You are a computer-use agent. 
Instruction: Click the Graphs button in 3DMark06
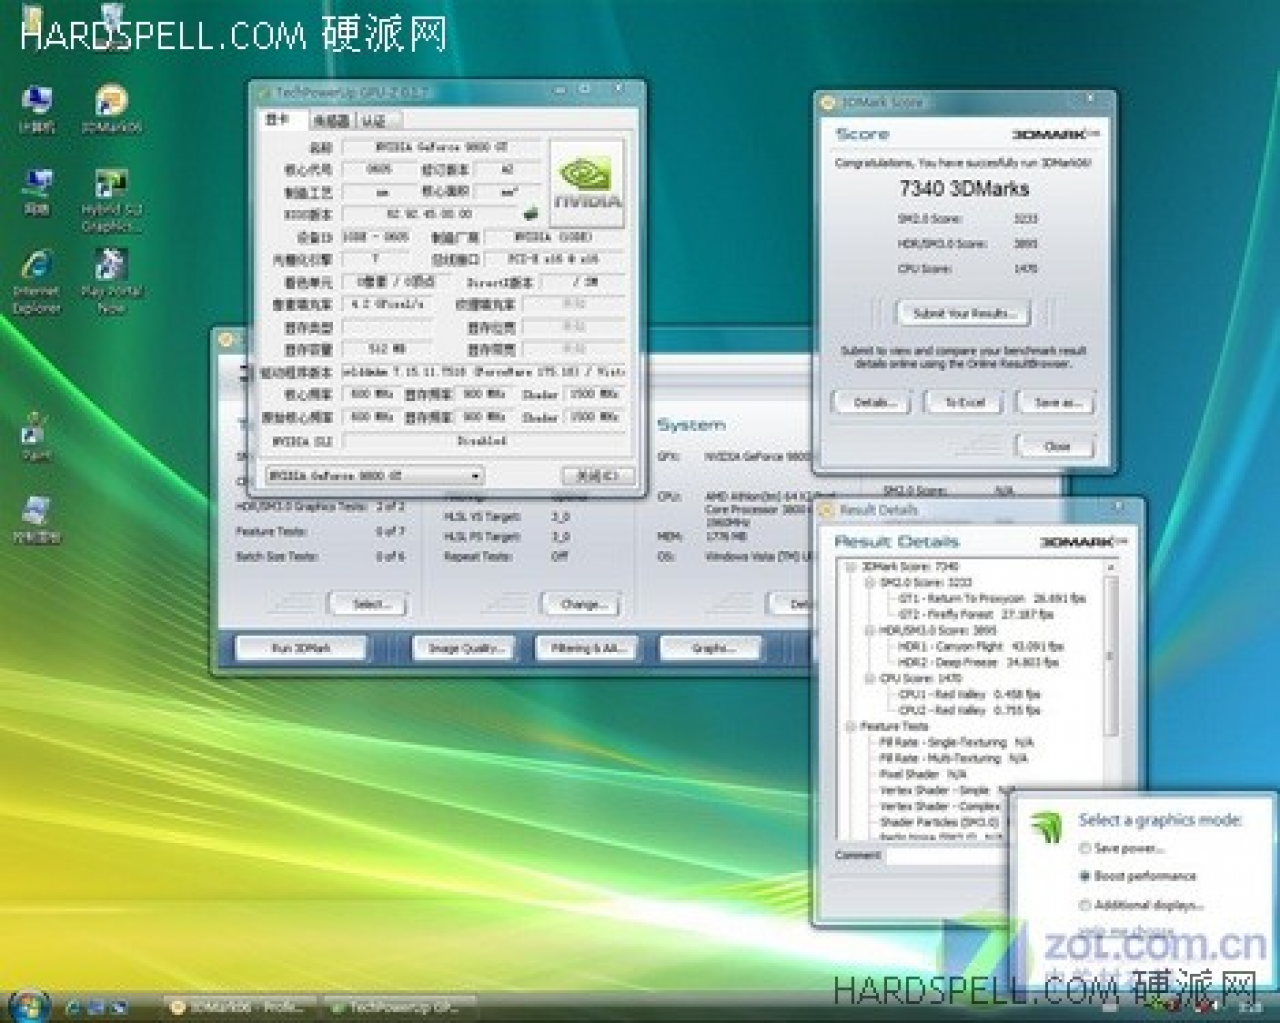pyautogui.click(x=710, y=649)
